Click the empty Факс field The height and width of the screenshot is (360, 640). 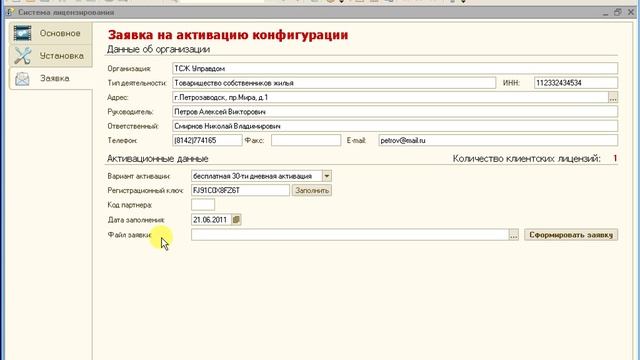click(306, 140)
